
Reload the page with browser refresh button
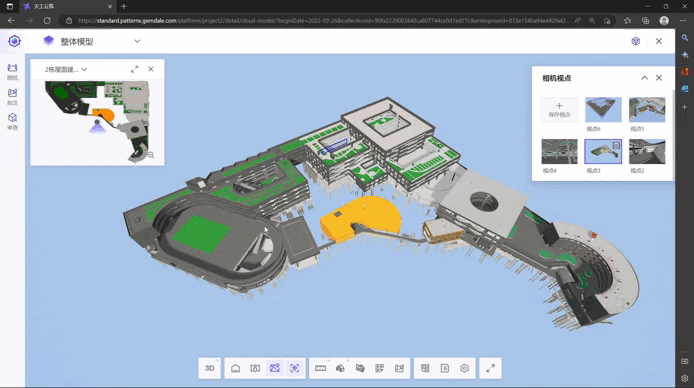pos(47,20)
